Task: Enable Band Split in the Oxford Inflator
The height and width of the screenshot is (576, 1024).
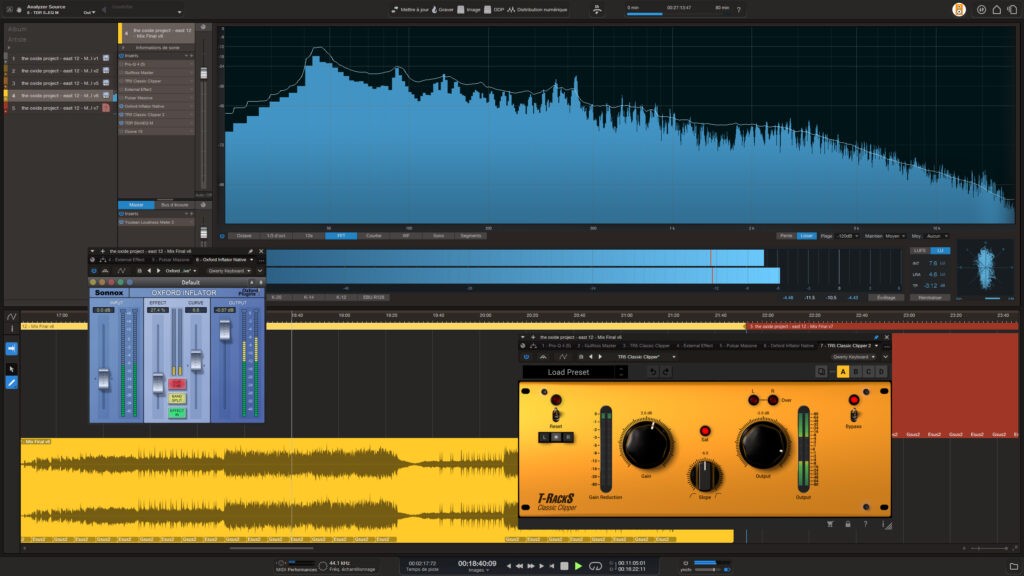Action: pyautogui.click(x=178, y=398)
